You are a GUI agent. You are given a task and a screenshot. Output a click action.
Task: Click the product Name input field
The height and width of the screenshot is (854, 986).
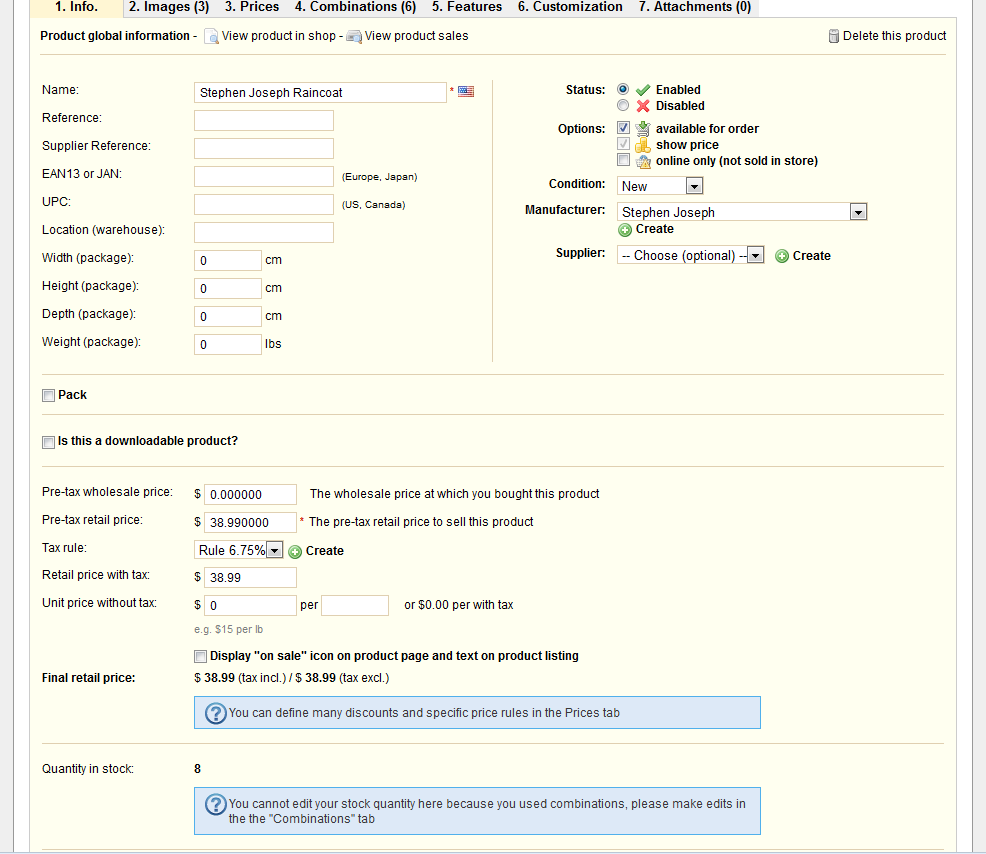(x=320, y=92)
